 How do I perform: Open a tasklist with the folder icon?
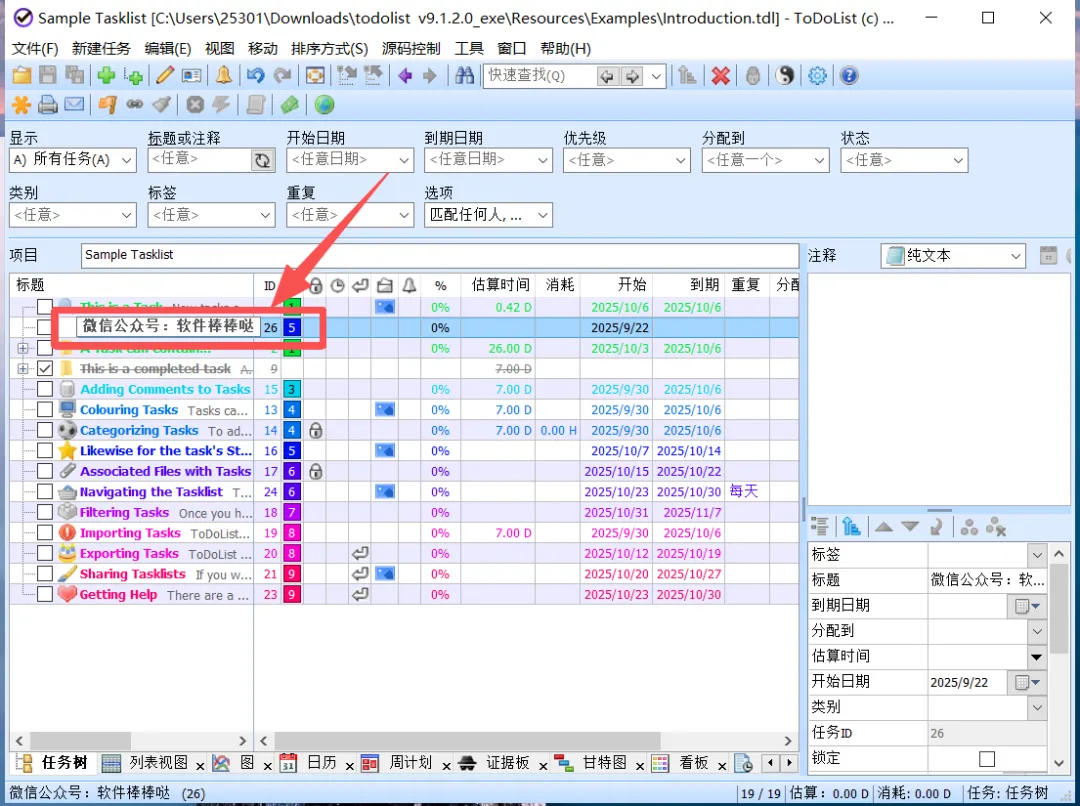point(21,76)
